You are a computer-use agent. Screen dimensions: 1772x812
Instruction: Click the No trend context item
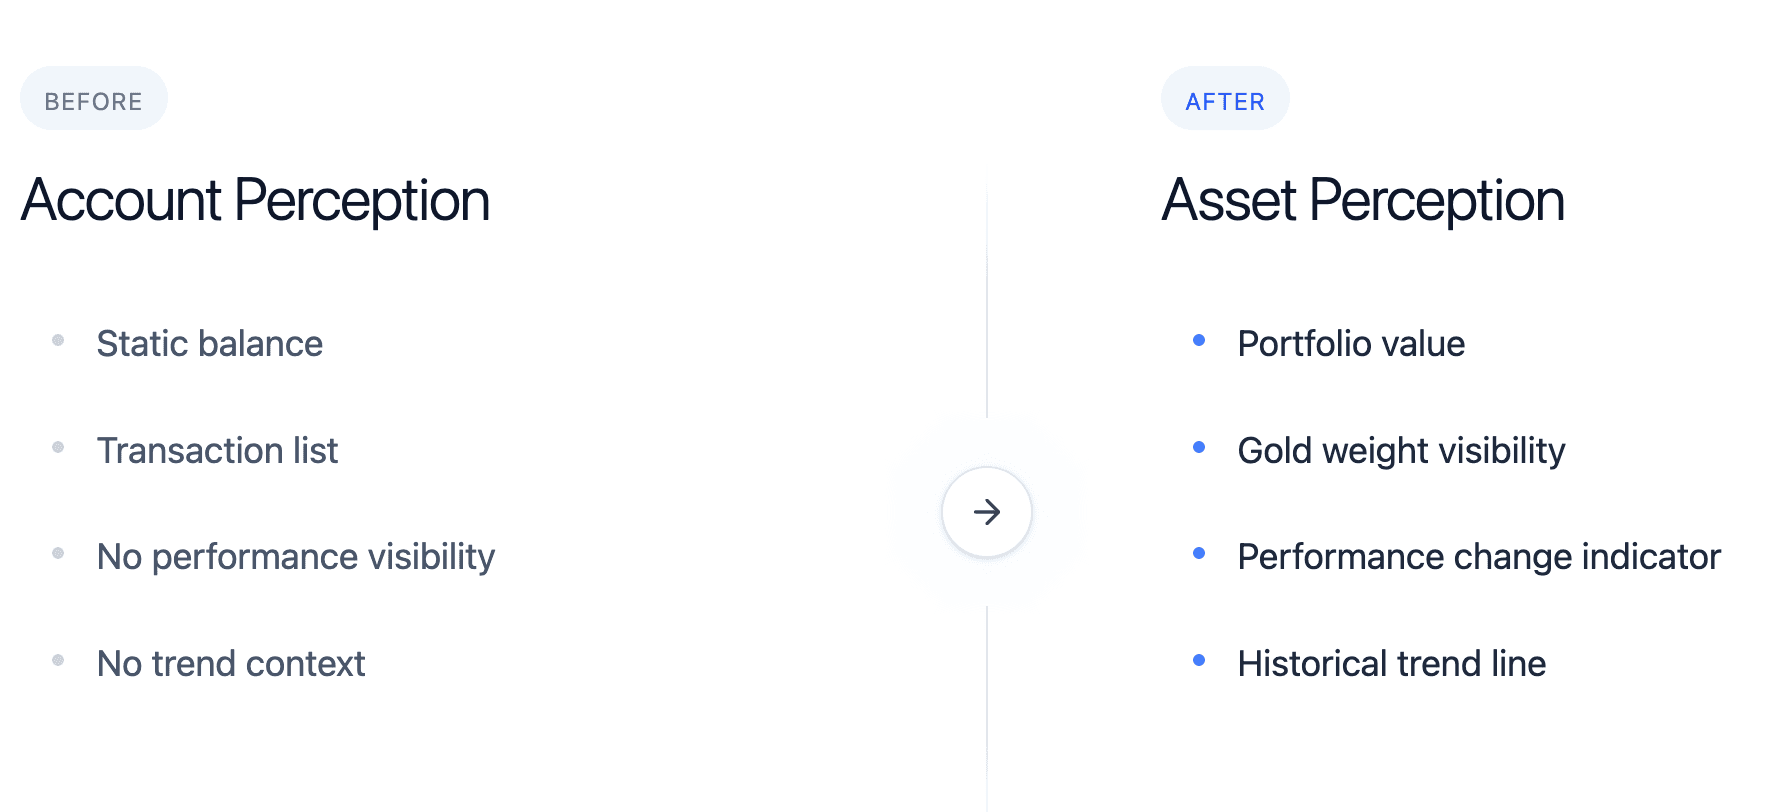click(x=231, y=664)
